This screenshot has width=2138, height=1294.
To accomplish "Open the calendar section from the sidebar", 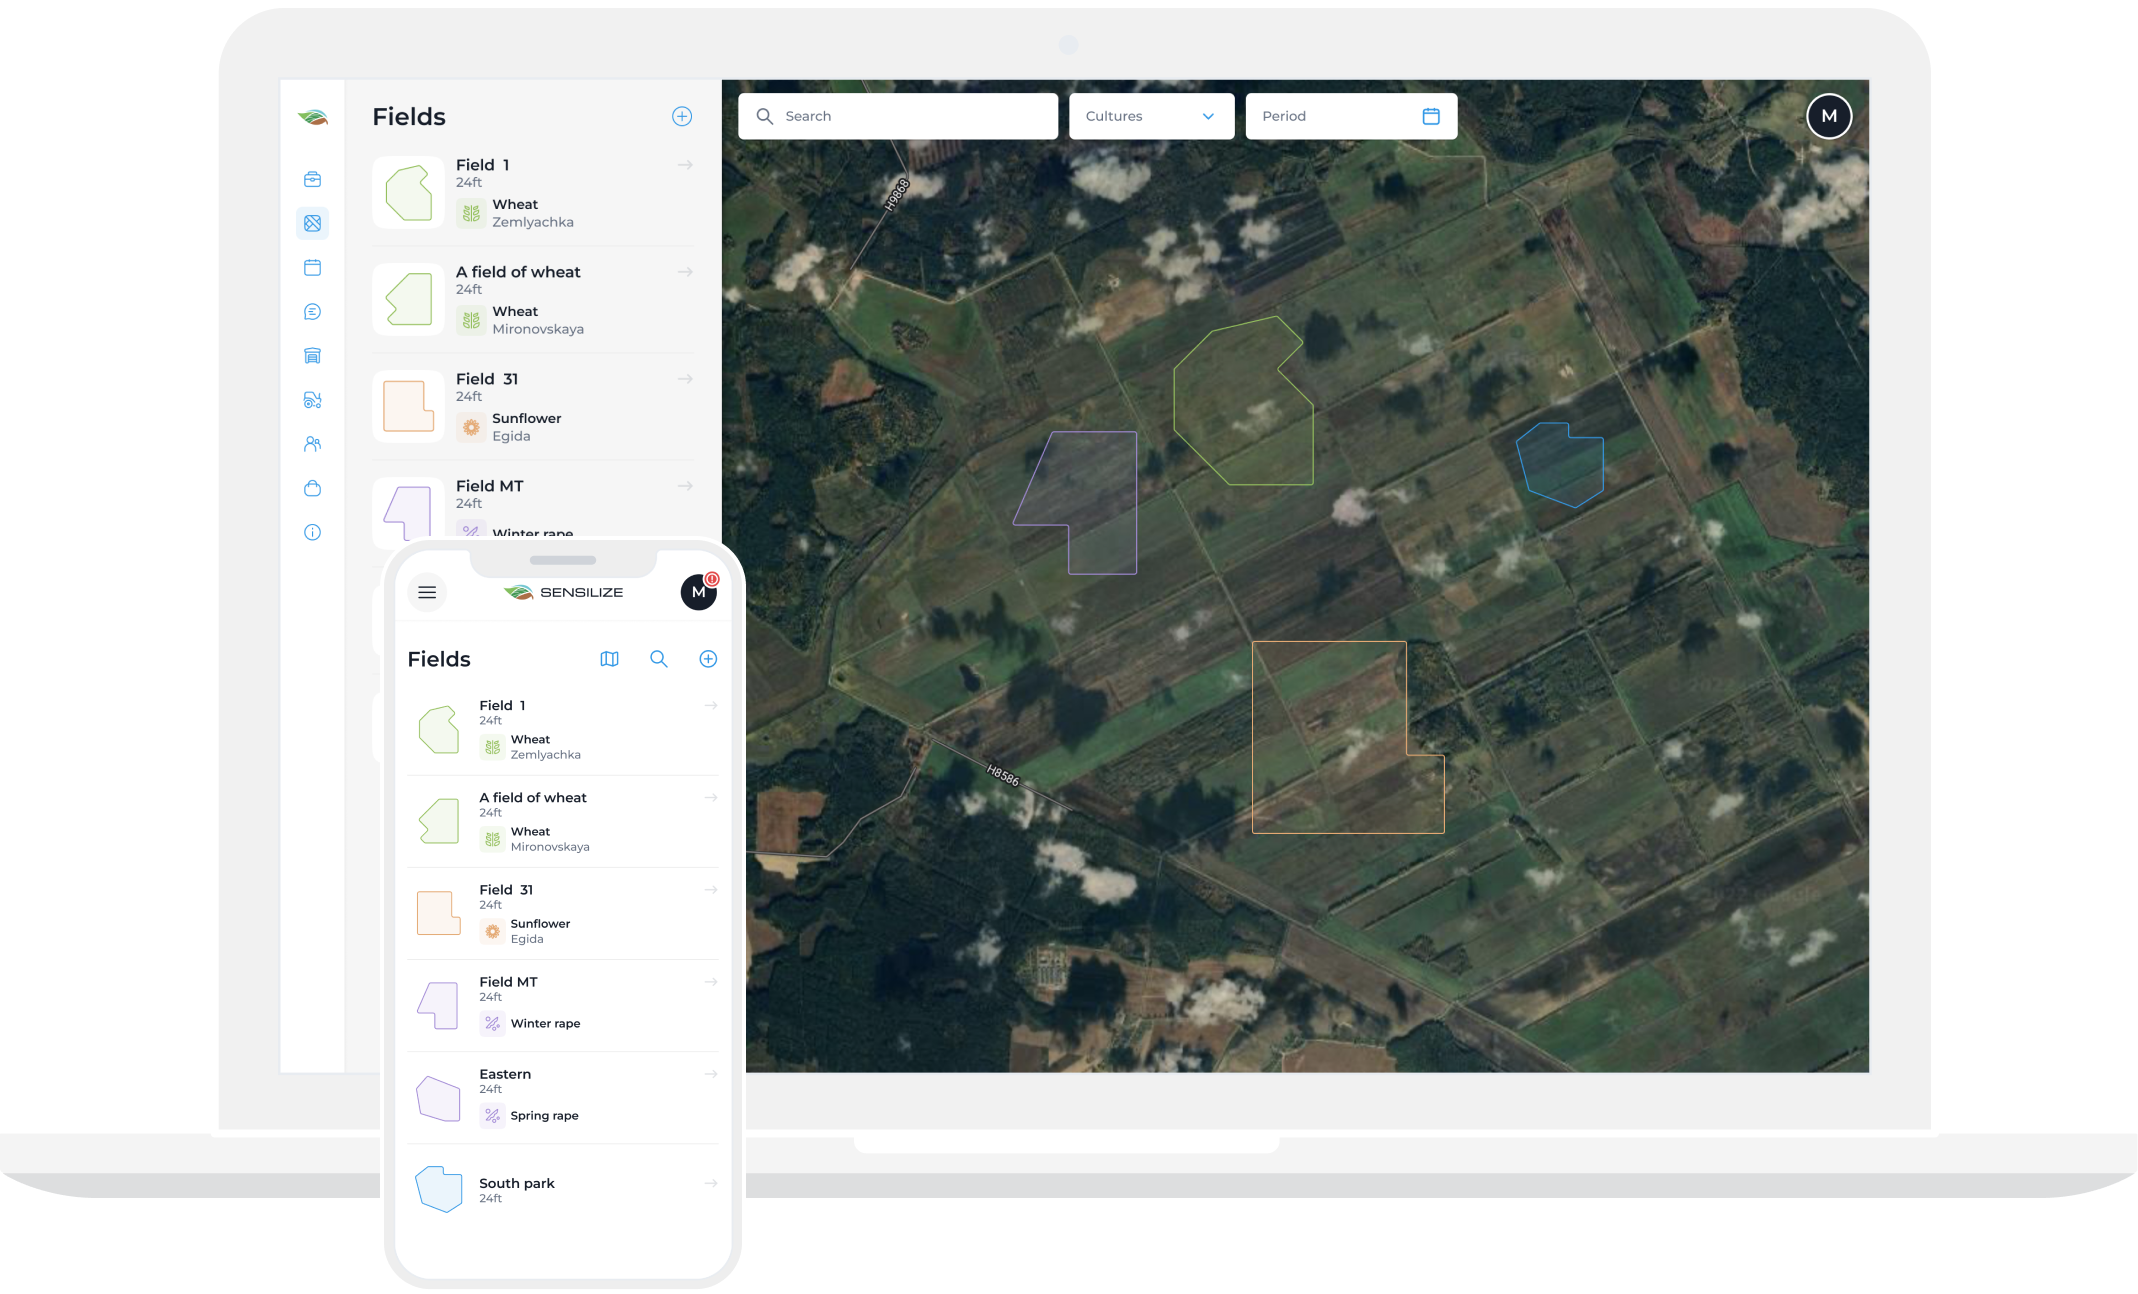I will point(312,267).
